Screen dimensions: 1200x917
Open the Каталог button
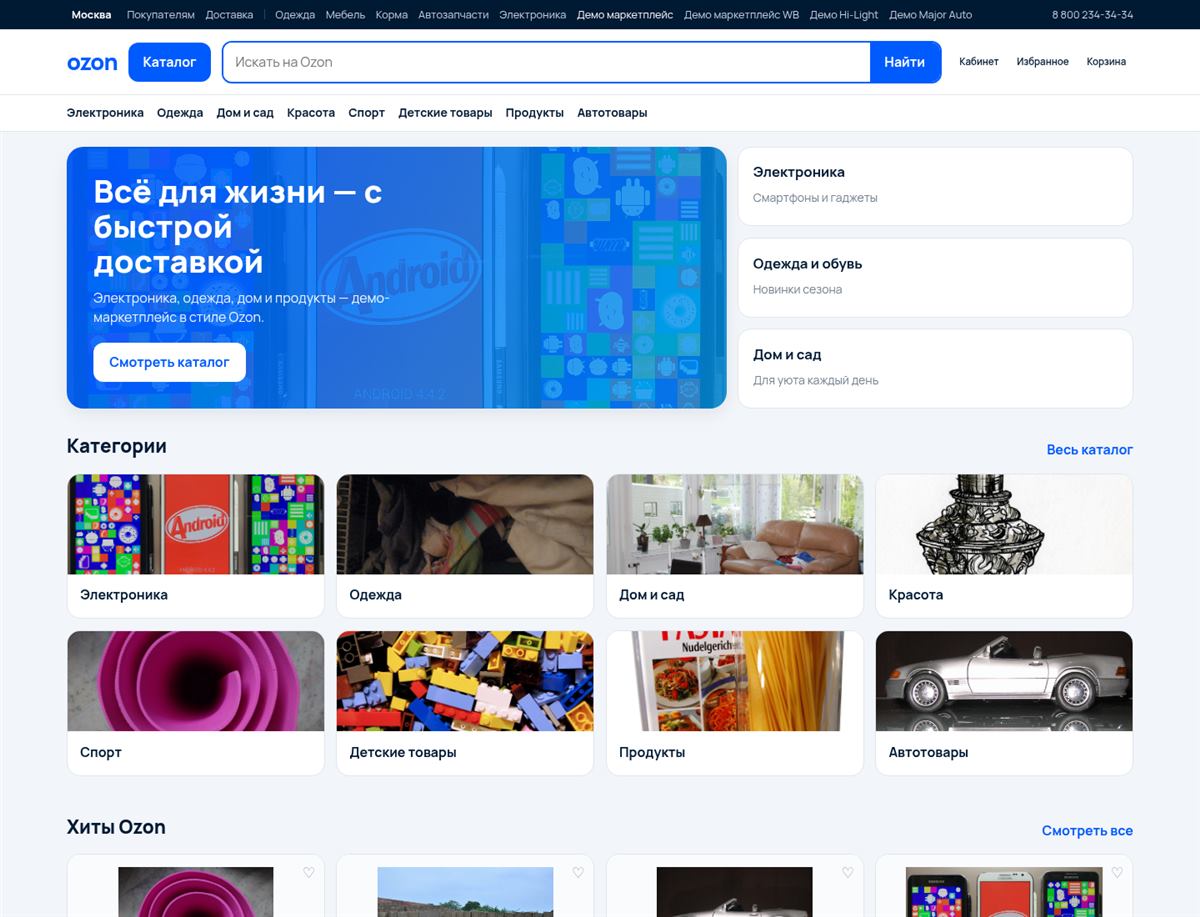(x=169, y=62)
